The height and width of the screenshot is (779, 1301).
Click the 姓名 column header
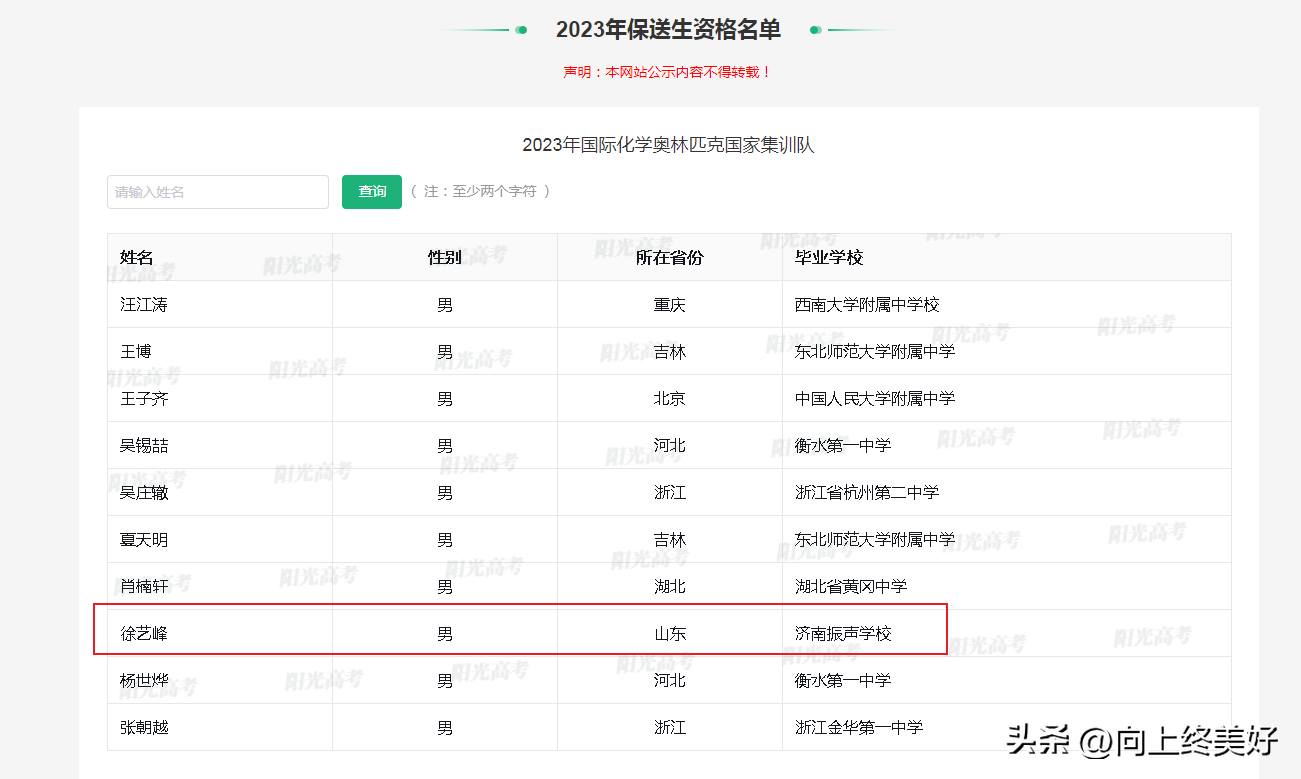click(x=137, y=258)
